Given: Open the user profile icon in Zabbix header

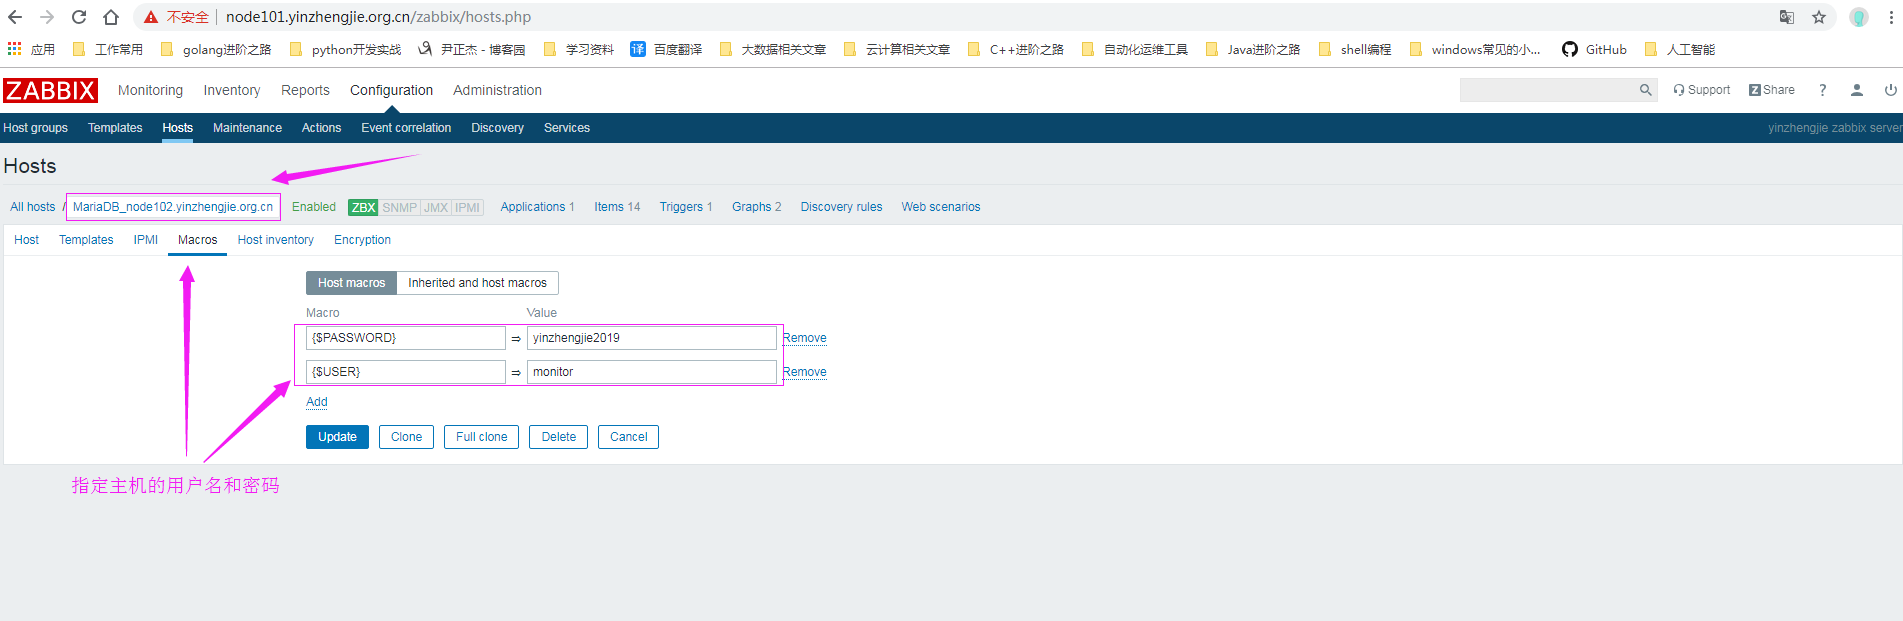Looking at the screenshot, I should click(x=1857, y=90).
